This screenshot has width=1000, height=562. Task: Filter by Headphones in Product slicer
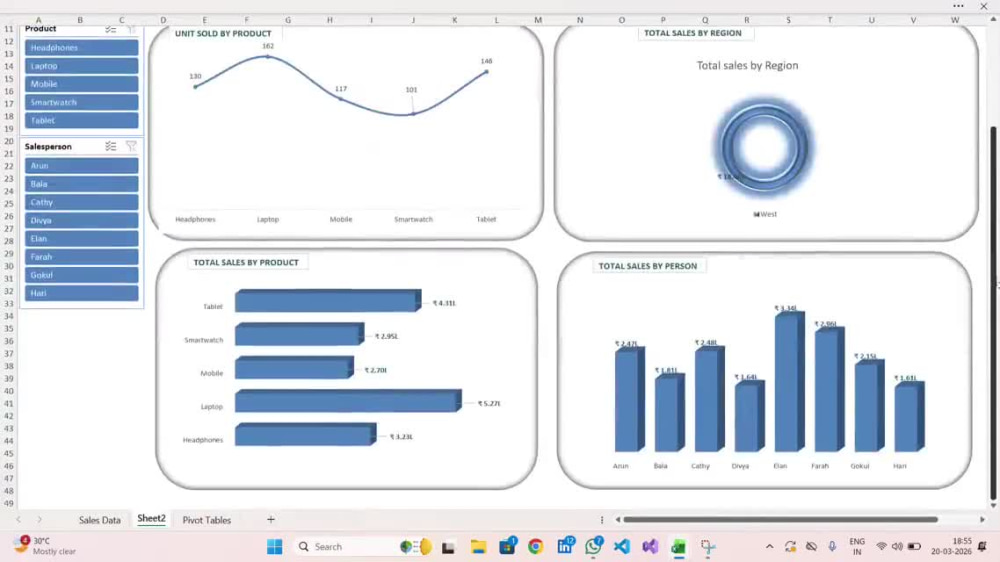pyautogui.click(x=82, y=48)
